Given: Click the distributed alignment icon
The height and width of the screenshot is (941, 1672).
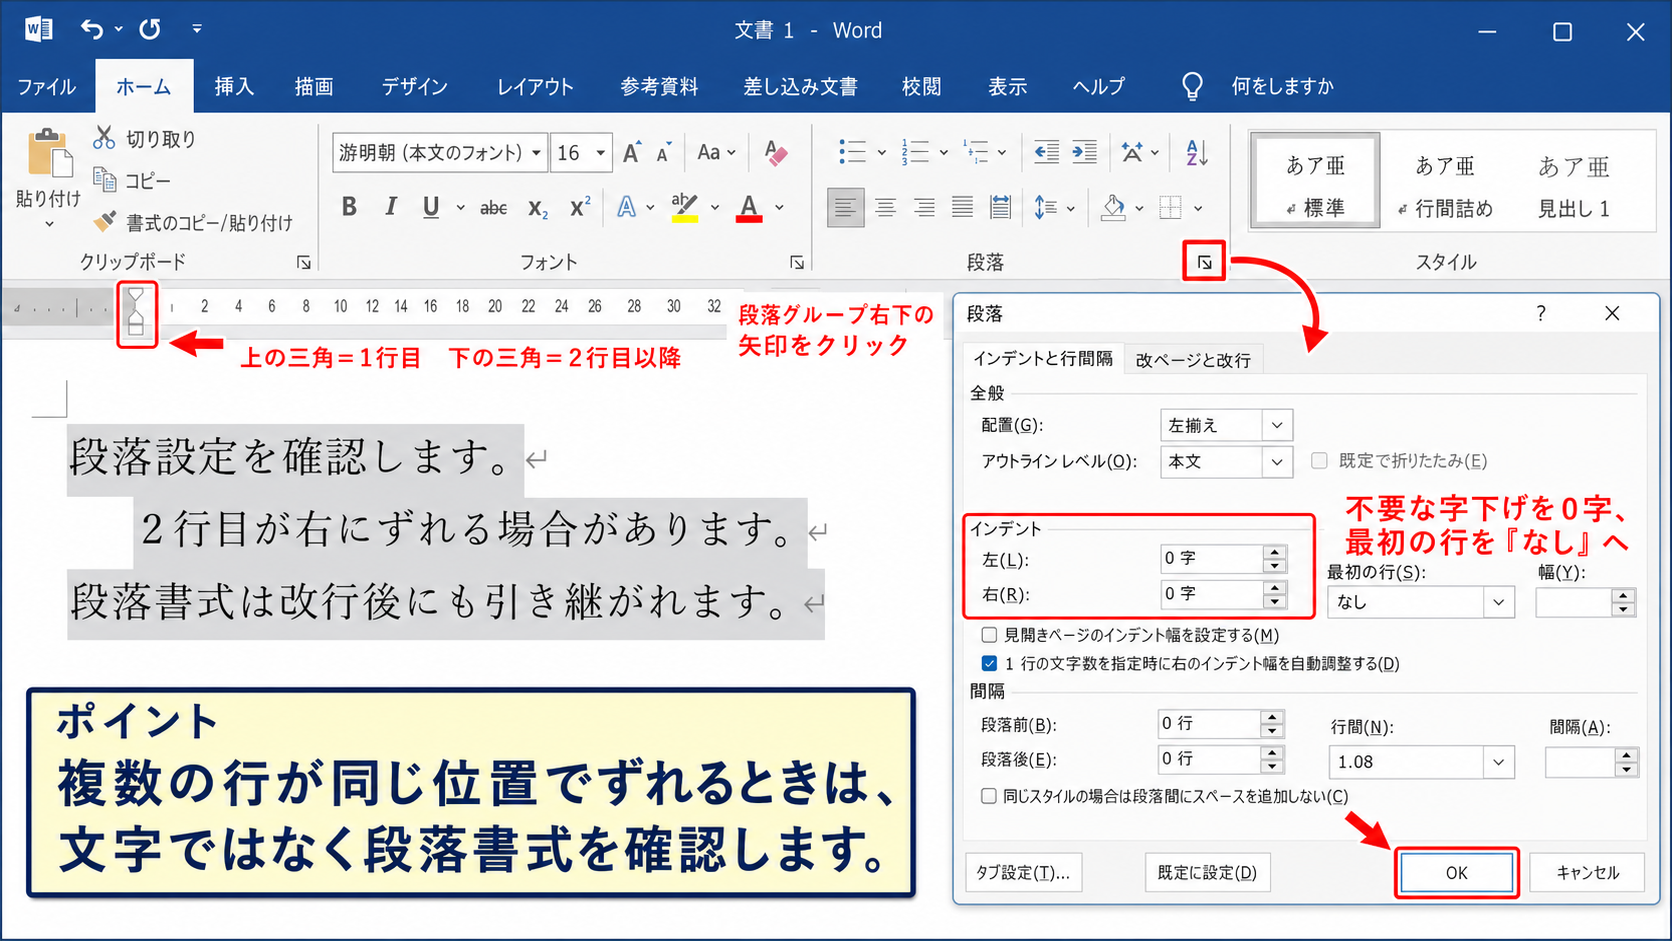Looking at the screenshot, I should coord(1000,208).
